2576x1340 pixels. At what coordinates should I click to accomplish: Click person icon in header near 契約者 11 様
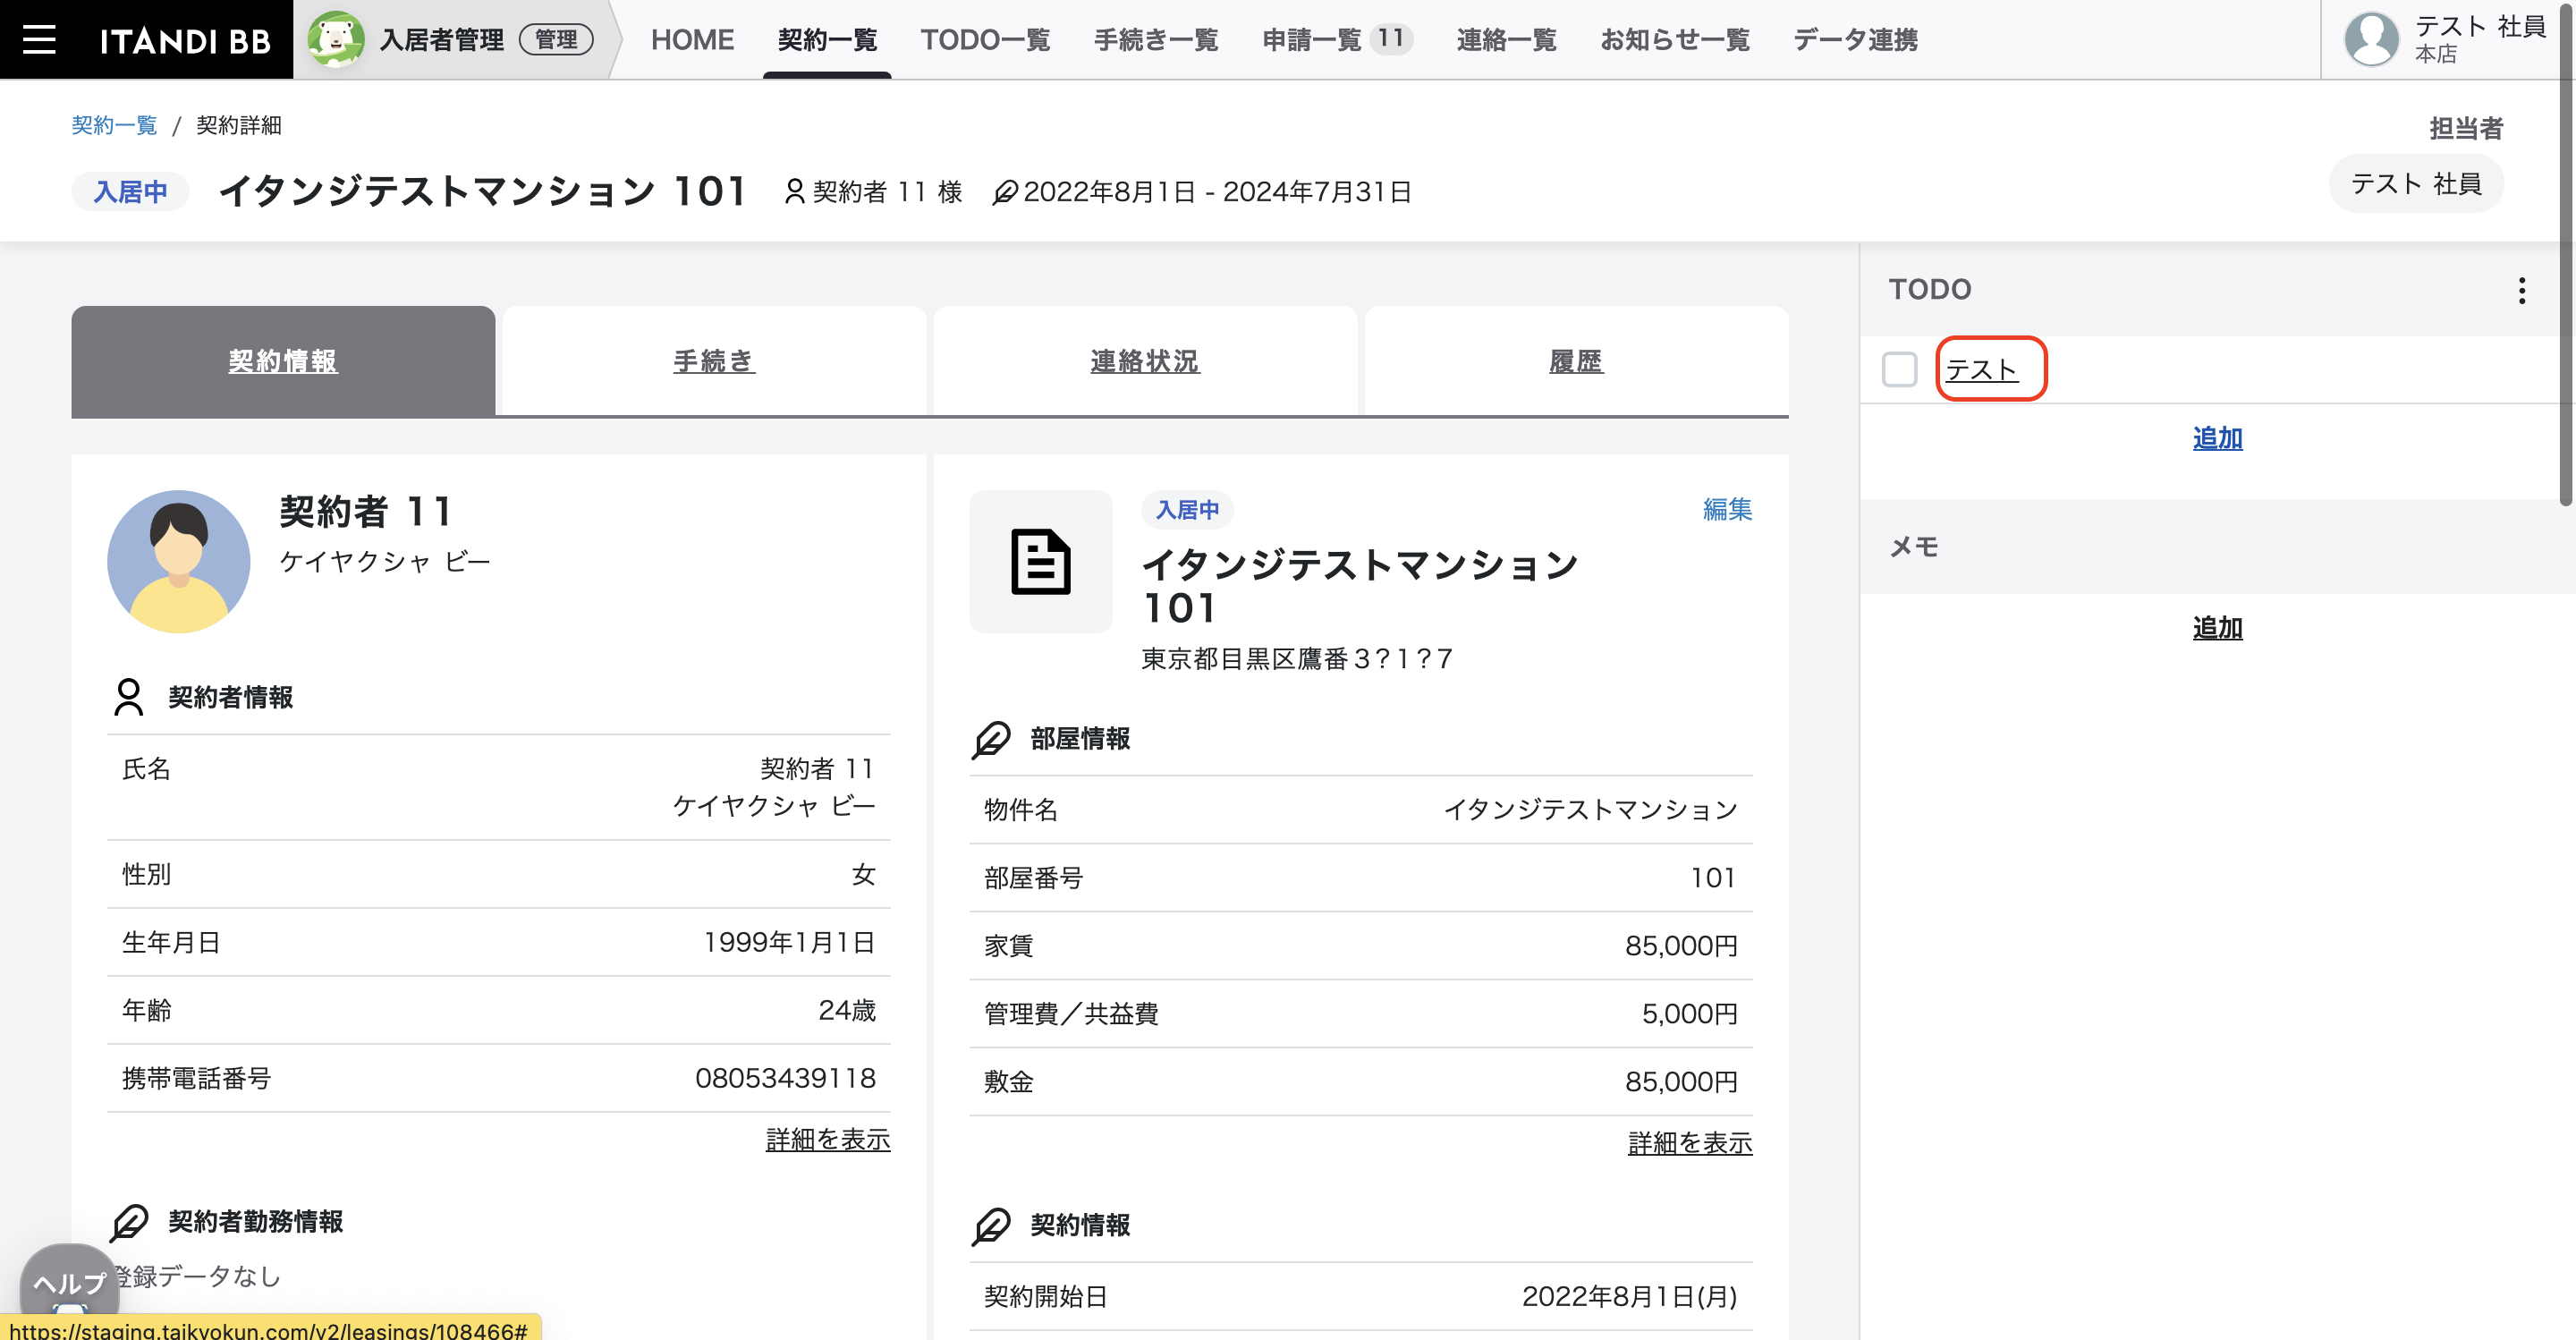[795, 191]
